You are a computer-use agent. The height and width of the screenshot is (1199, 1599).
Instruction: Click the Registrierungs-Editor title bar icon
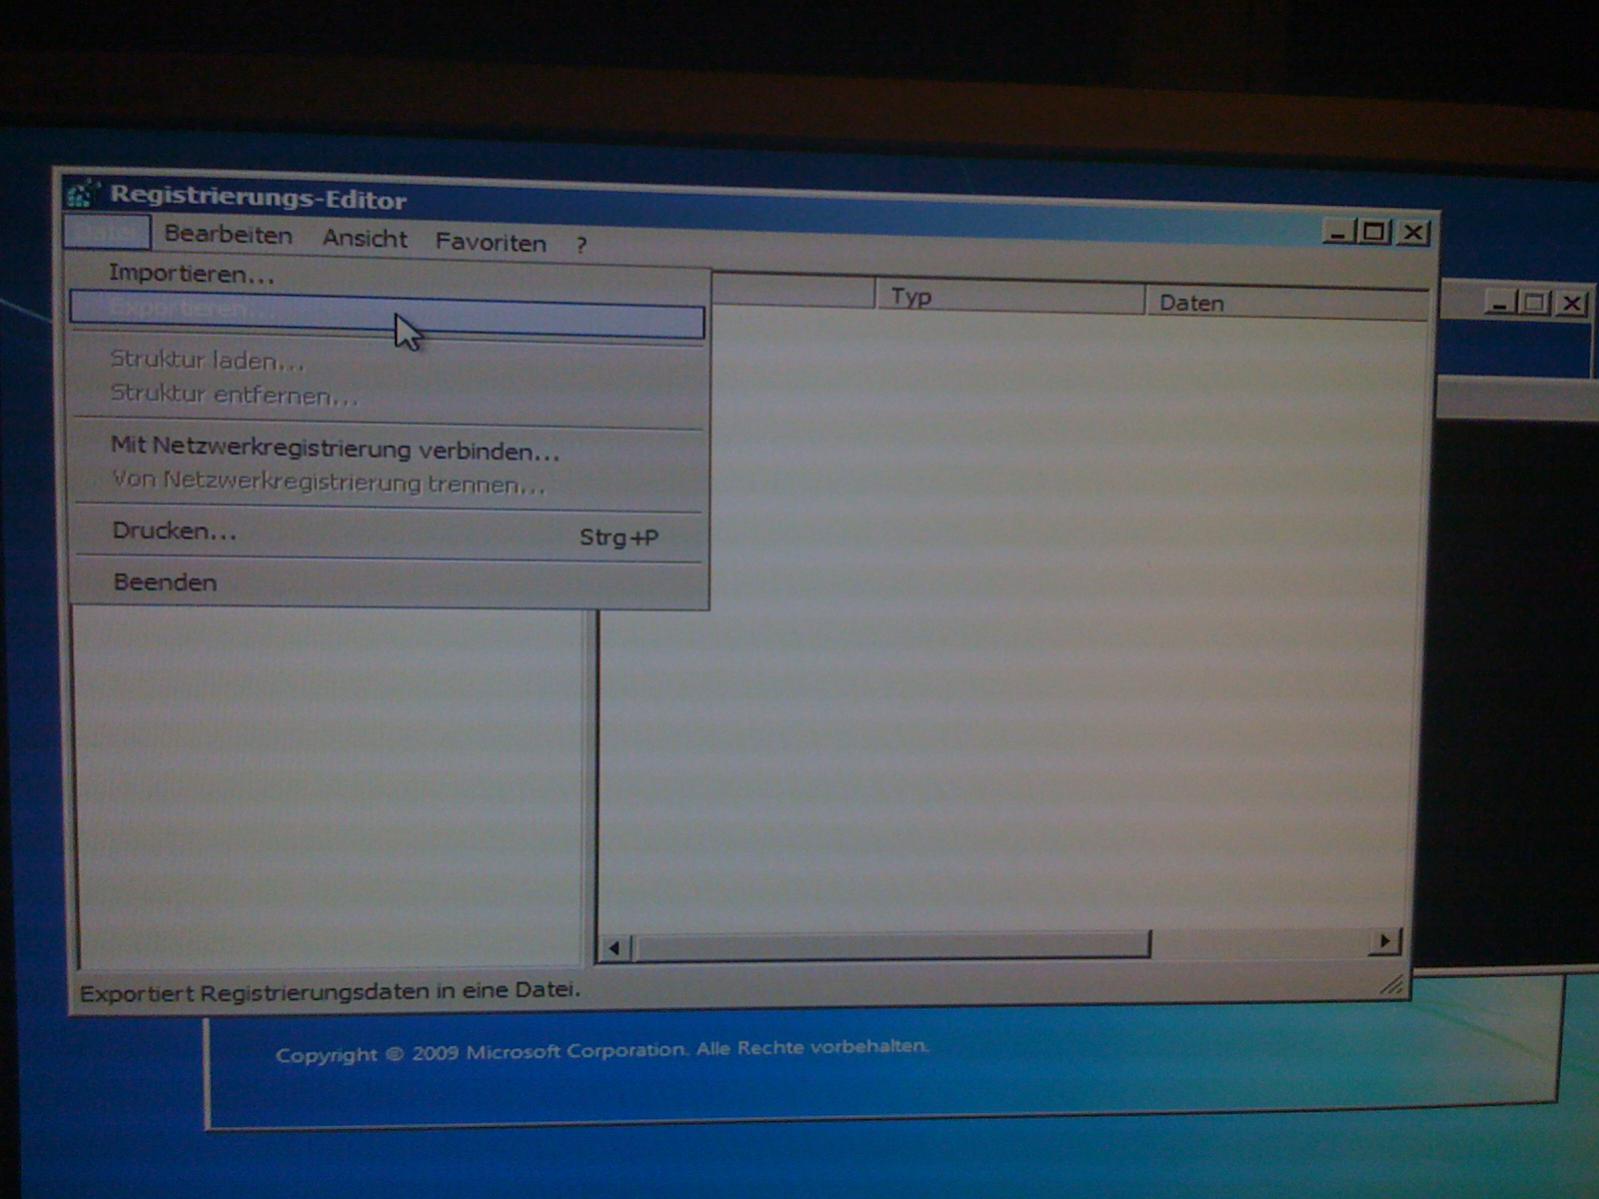82,193
